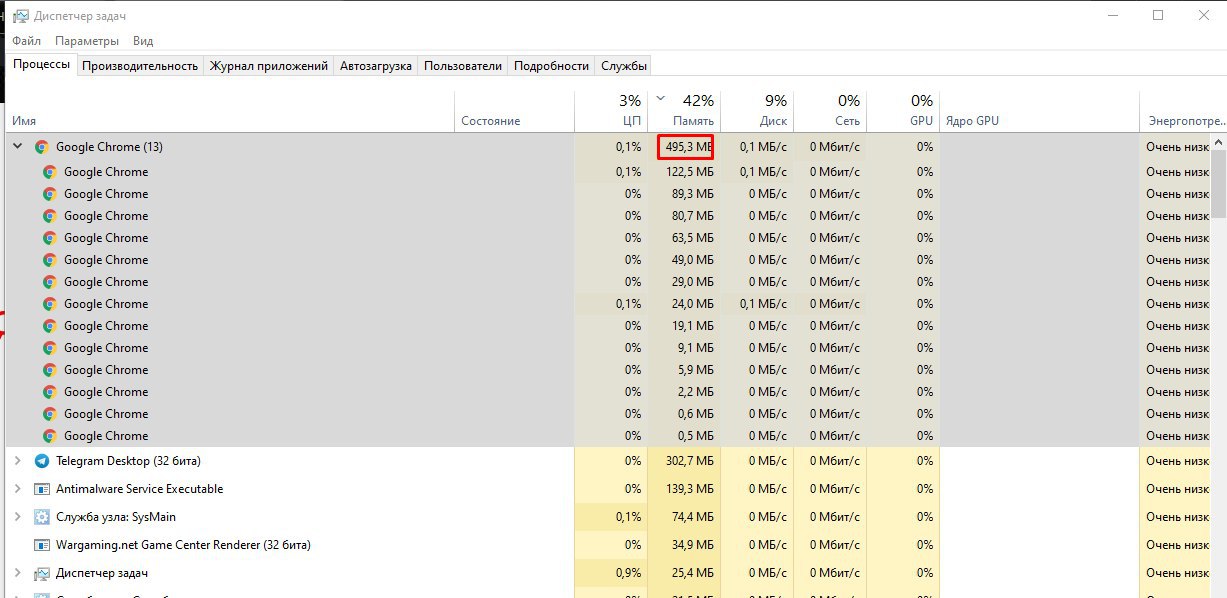Sort by the Сеть column header

pyautogui.click(x=830, y=111)
